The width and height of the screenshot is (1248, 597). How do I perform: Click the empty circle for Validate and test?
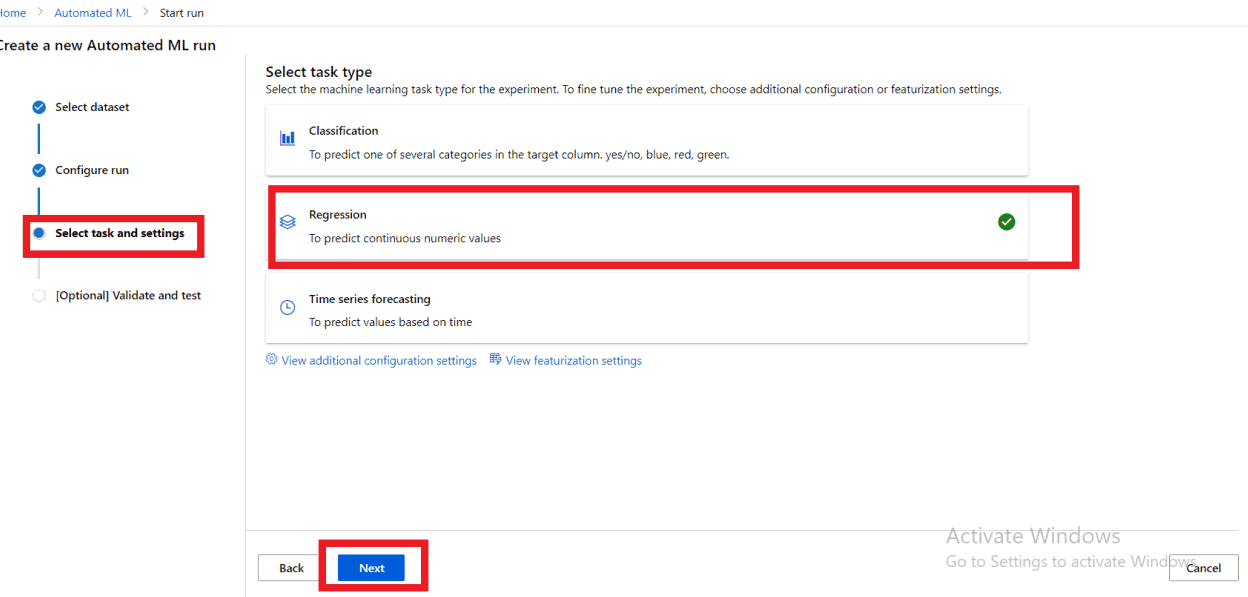point(39,296)
